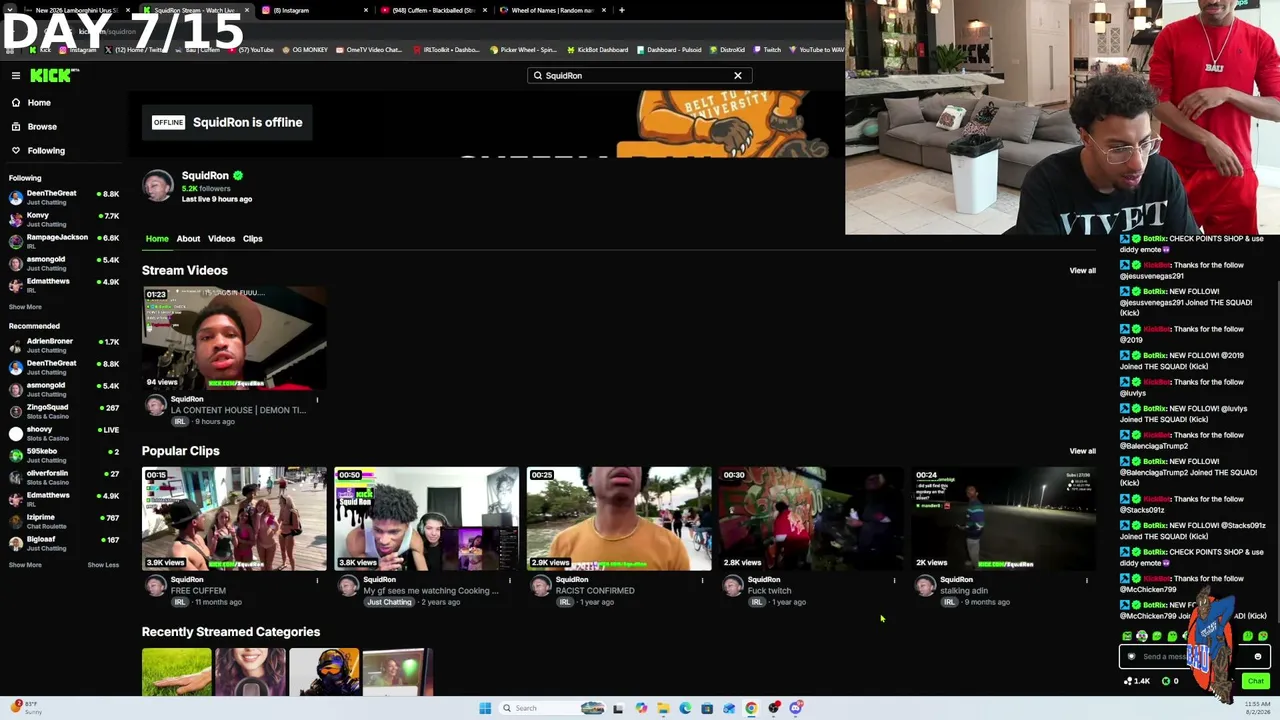Switch to the Clips tab
1280x720 pixels.
click(252, 239)
